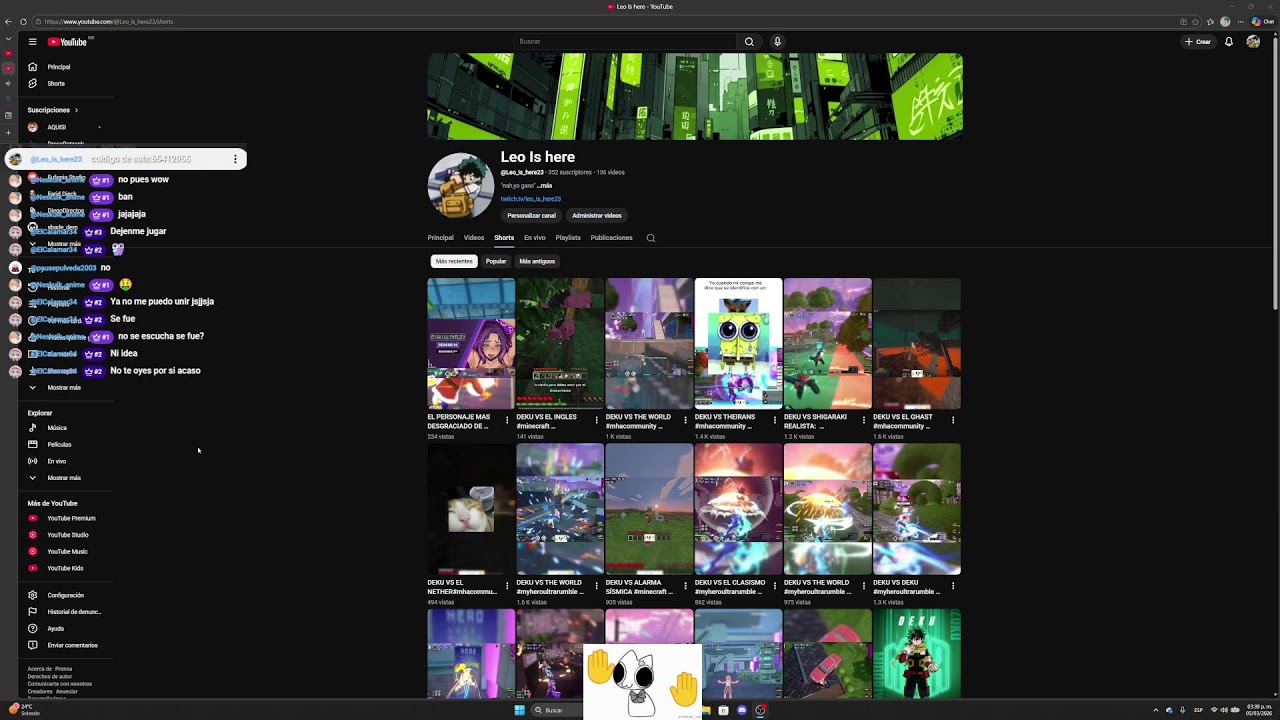The image size is (1280, 720).
Task: Open Películas in the Explorar section
Action: 59,445
